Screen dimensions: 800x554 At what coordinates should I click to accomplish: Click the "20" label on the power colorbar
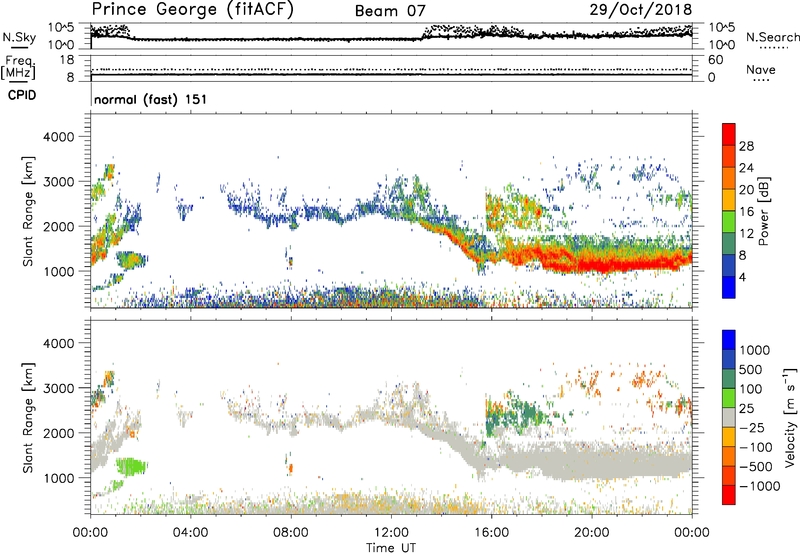point(746,190)
